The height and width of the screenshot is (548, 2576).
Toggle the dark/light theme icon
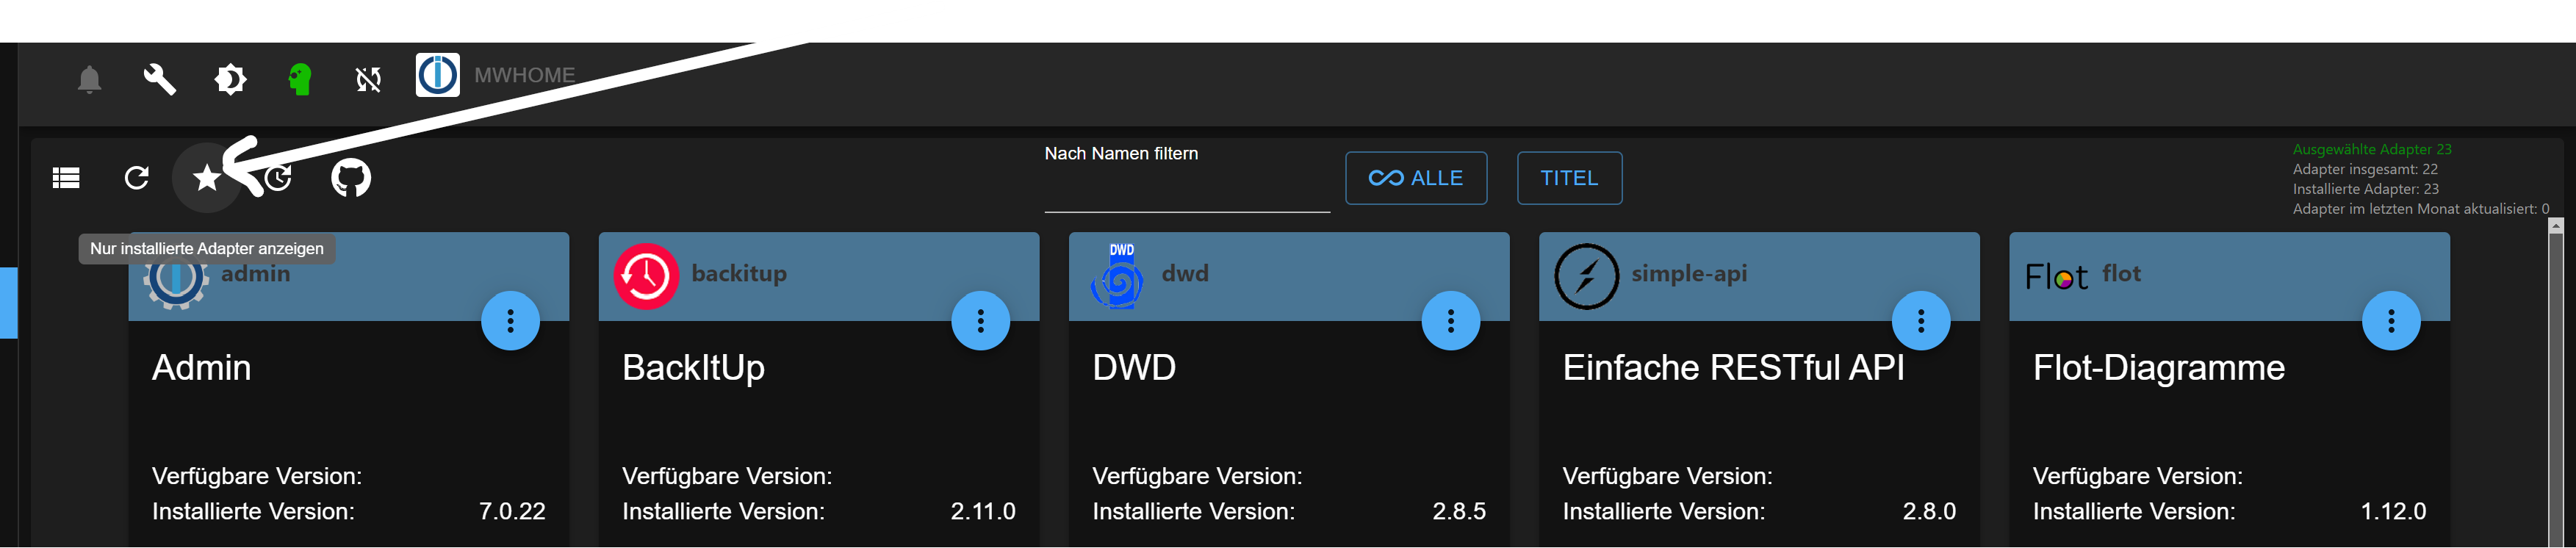pyautogui.click(x=230, y=78)
